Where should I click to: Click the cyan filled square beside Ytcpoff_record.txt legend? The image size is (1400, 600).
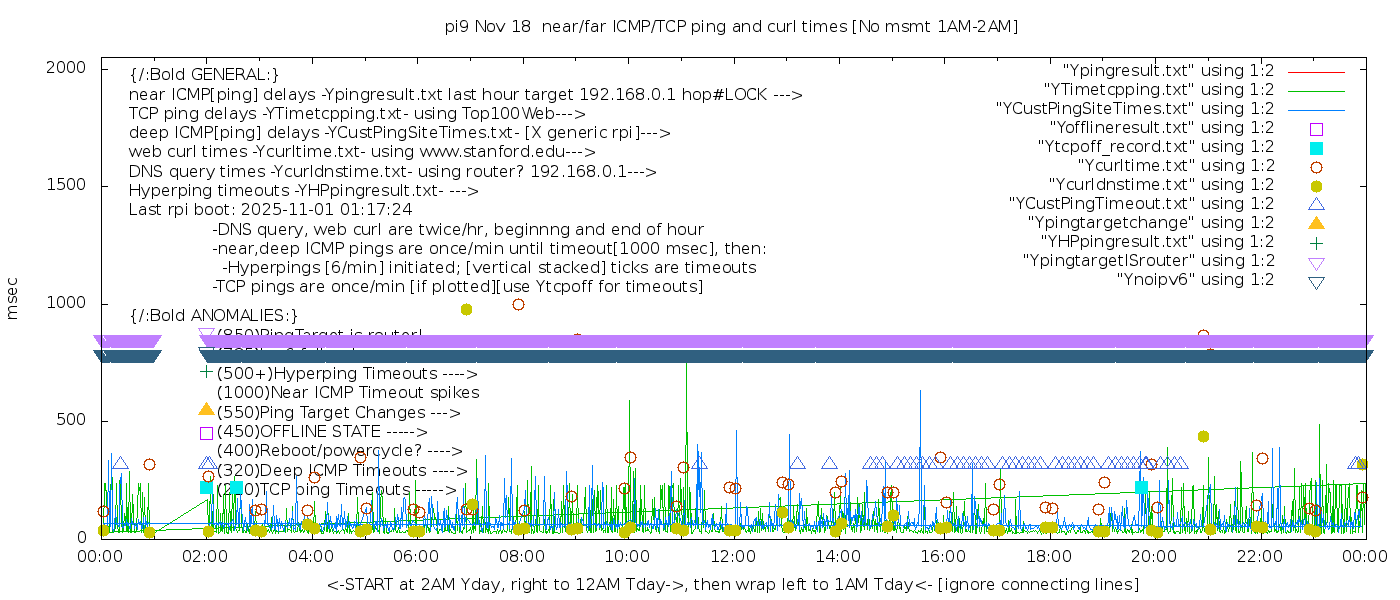tap(1316, 147)
